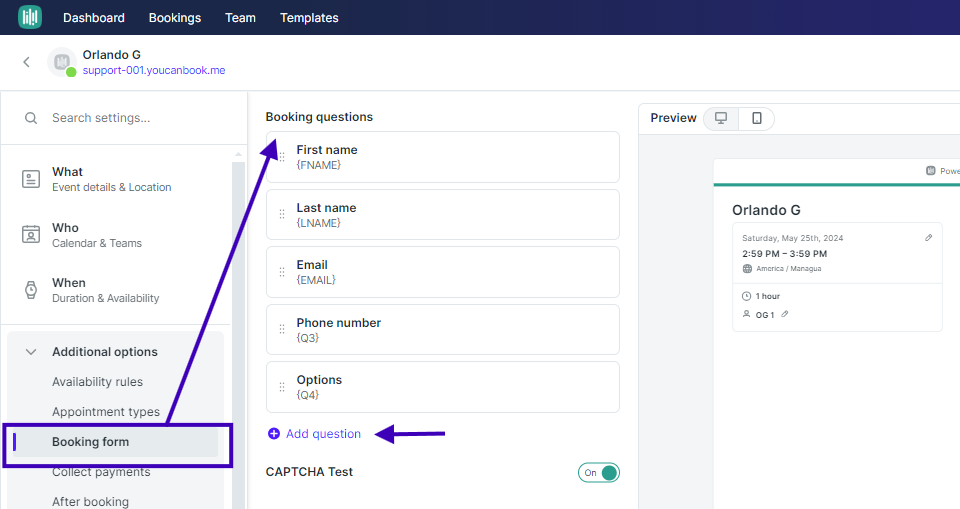Click the pencil icon beside the date

[929, 238]
